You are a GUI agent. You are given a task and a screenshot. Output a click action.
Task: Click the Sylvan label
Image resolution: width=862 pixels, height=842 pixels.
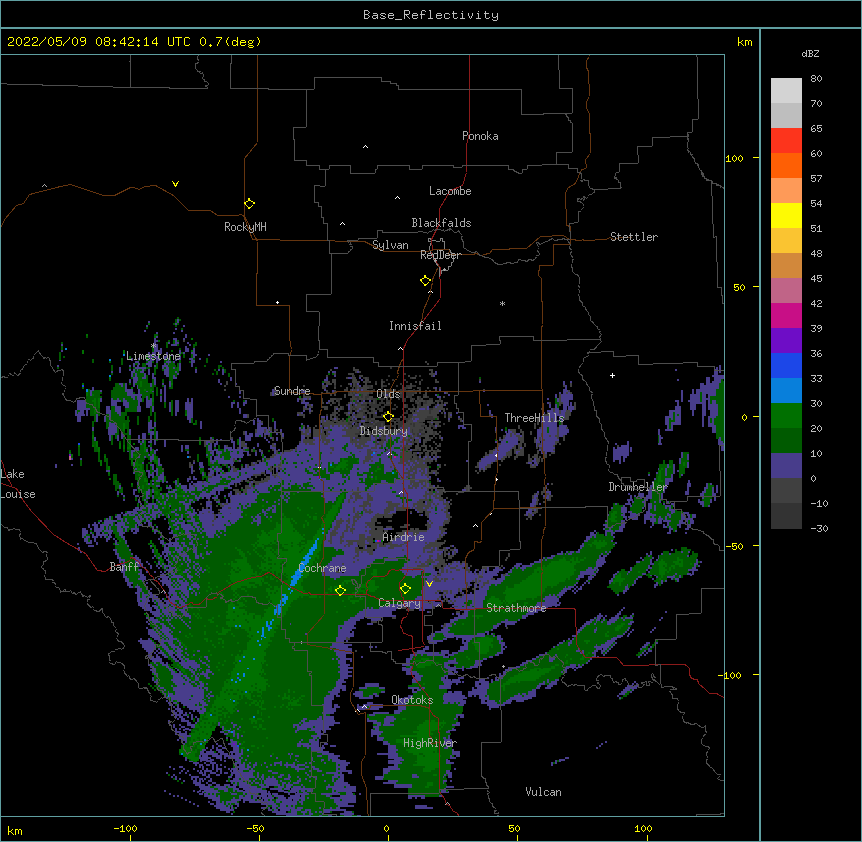(x=390, y=245)
